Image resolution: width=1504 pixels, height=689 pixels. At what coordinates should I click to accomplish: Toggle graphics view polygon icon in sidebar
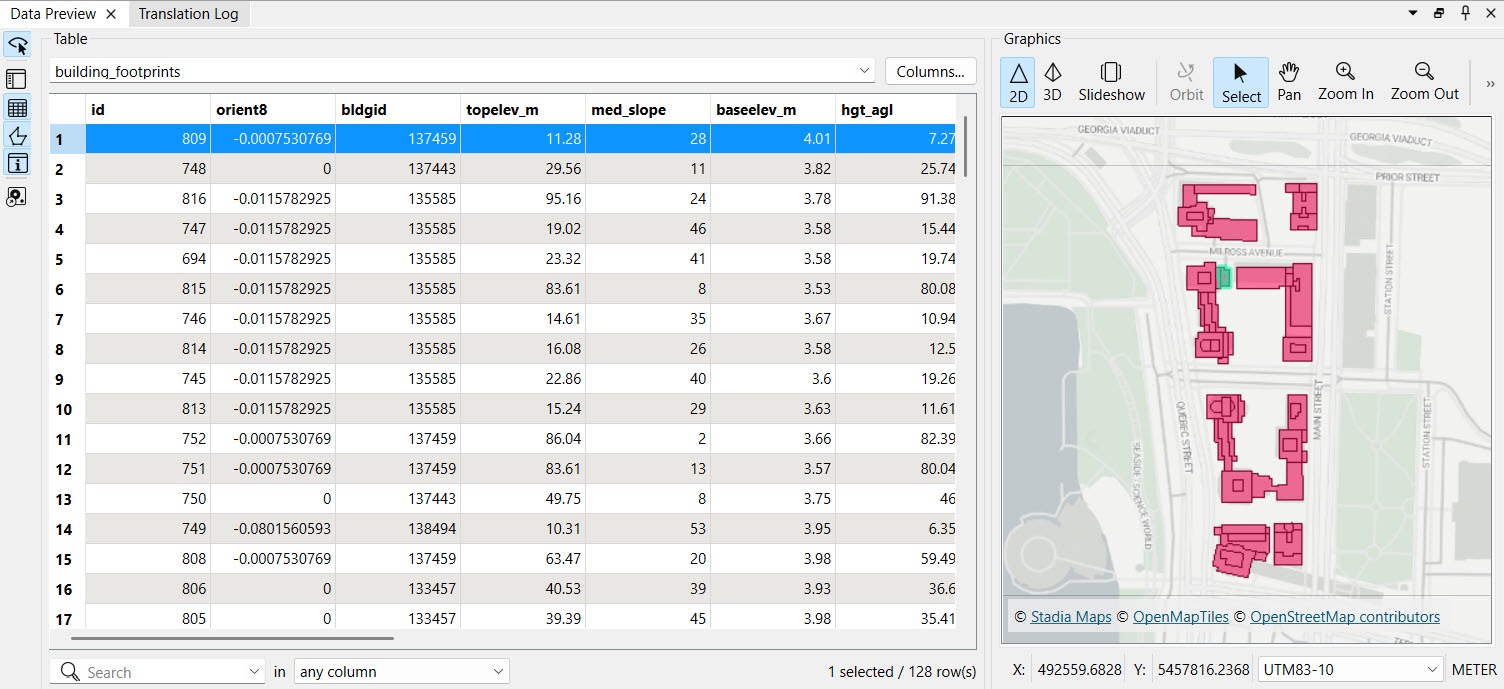coord(17,136)
